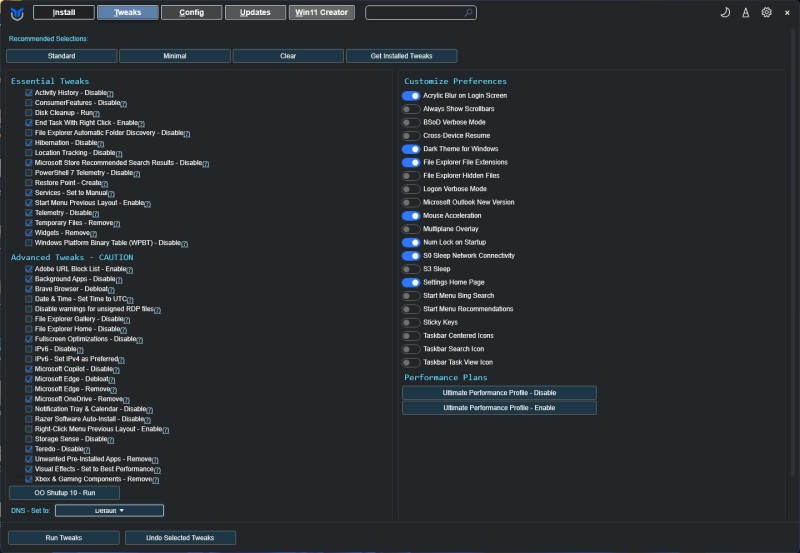
Task: Switch to the Tweaks tab
Action: tap(128, 12)
